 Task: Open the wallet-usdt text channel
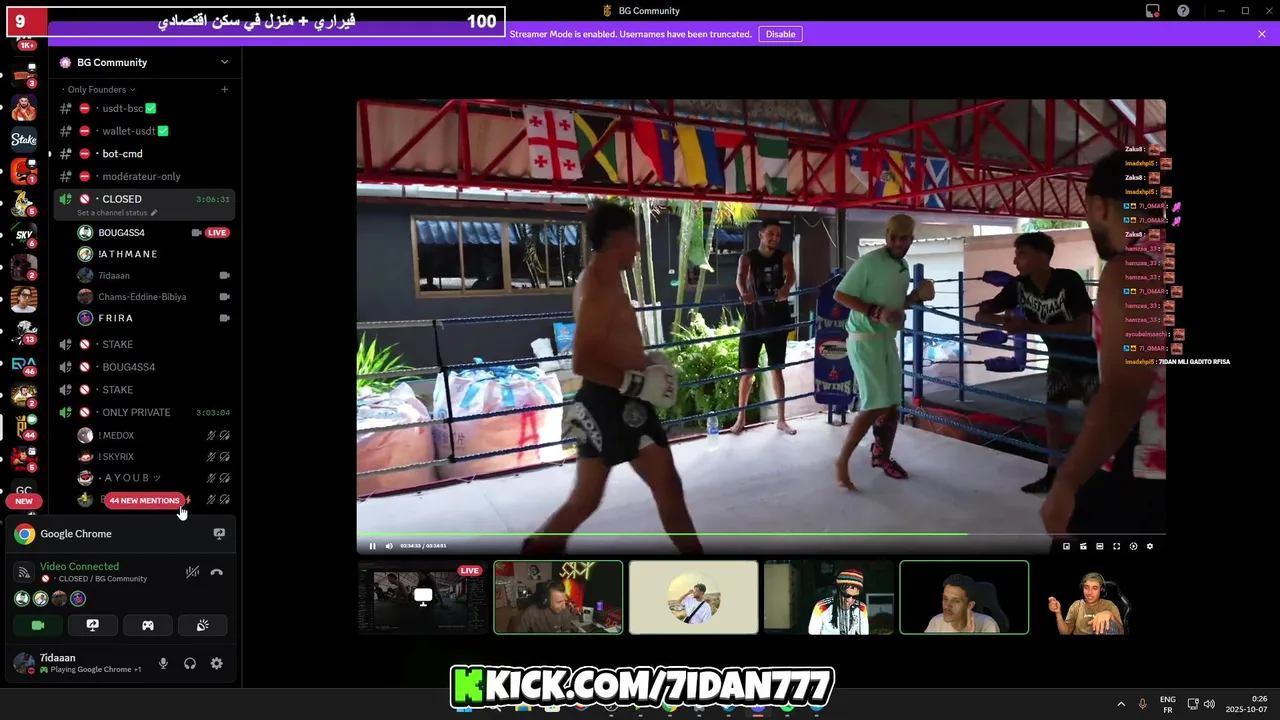pyautogui.click(x=145, y=131)
